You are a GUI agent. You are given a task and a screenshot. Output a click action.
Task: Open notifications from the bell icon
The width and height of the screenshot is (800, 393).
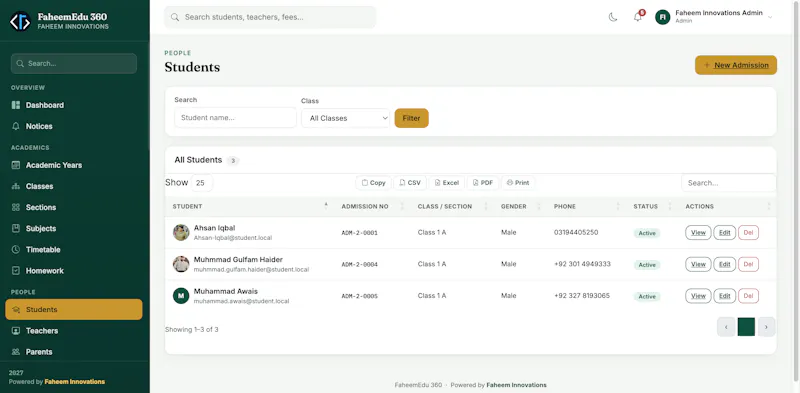point(638,17)
